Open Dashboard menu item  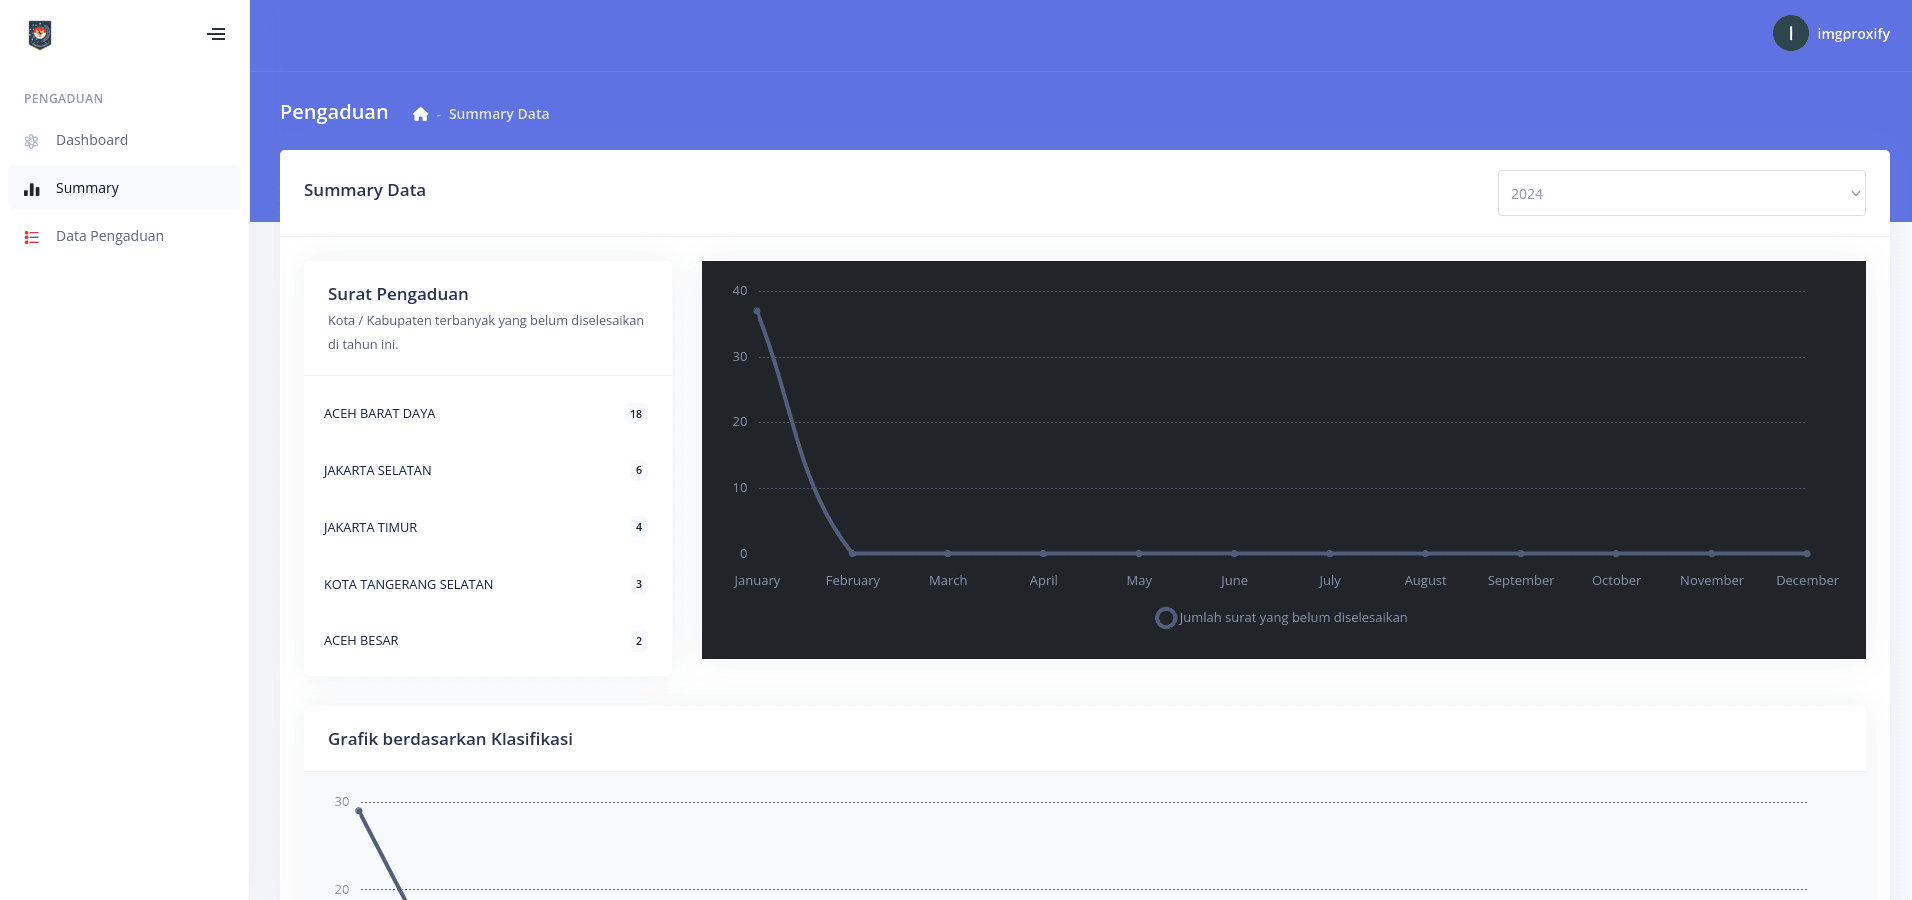(124, 140)
